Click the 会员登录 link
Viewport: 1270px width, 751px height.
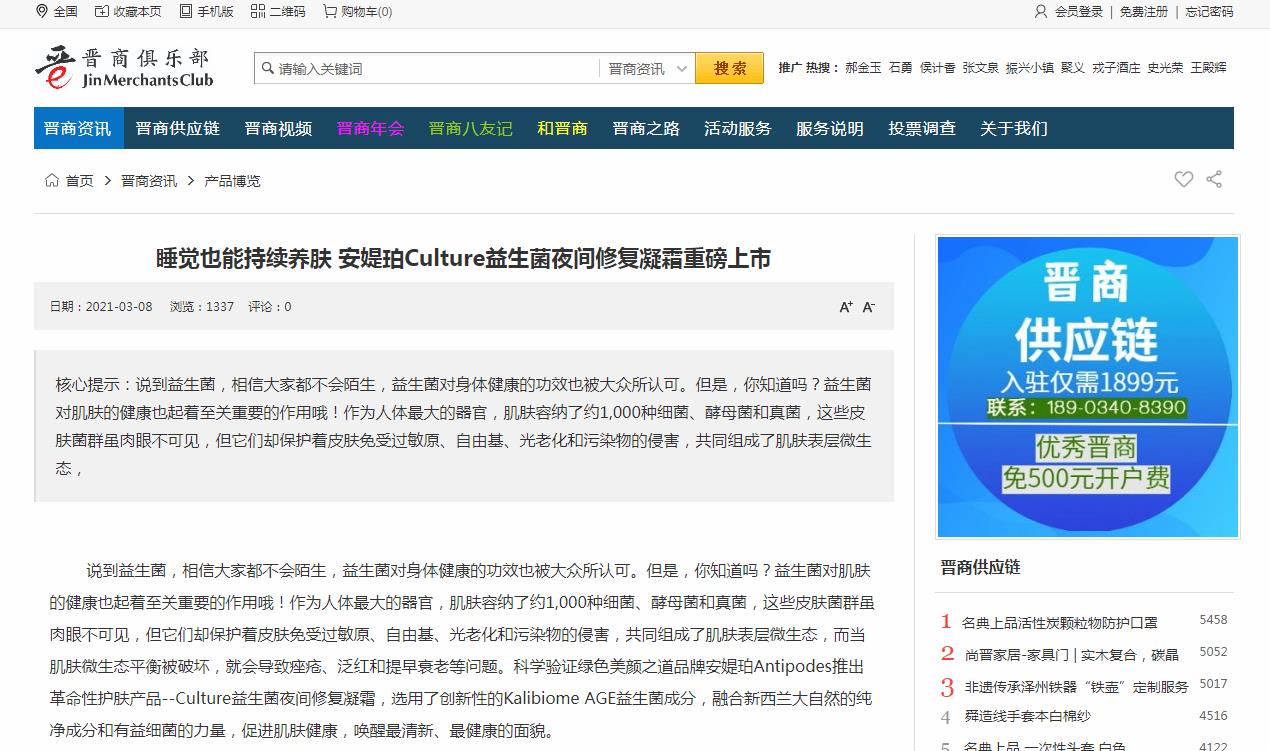coord(1079,12)
